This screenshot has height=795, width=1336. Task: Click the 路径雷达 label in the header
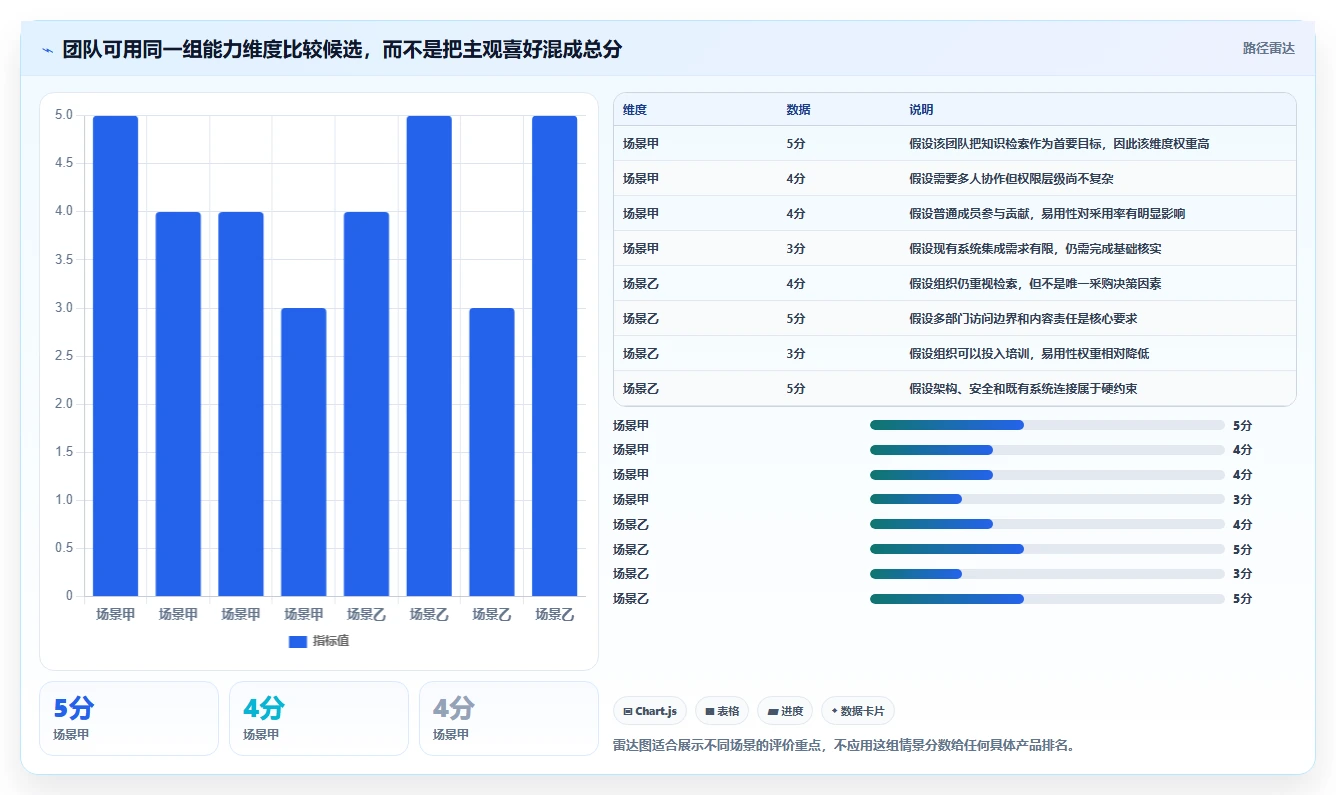click(x=1269, y=48)
